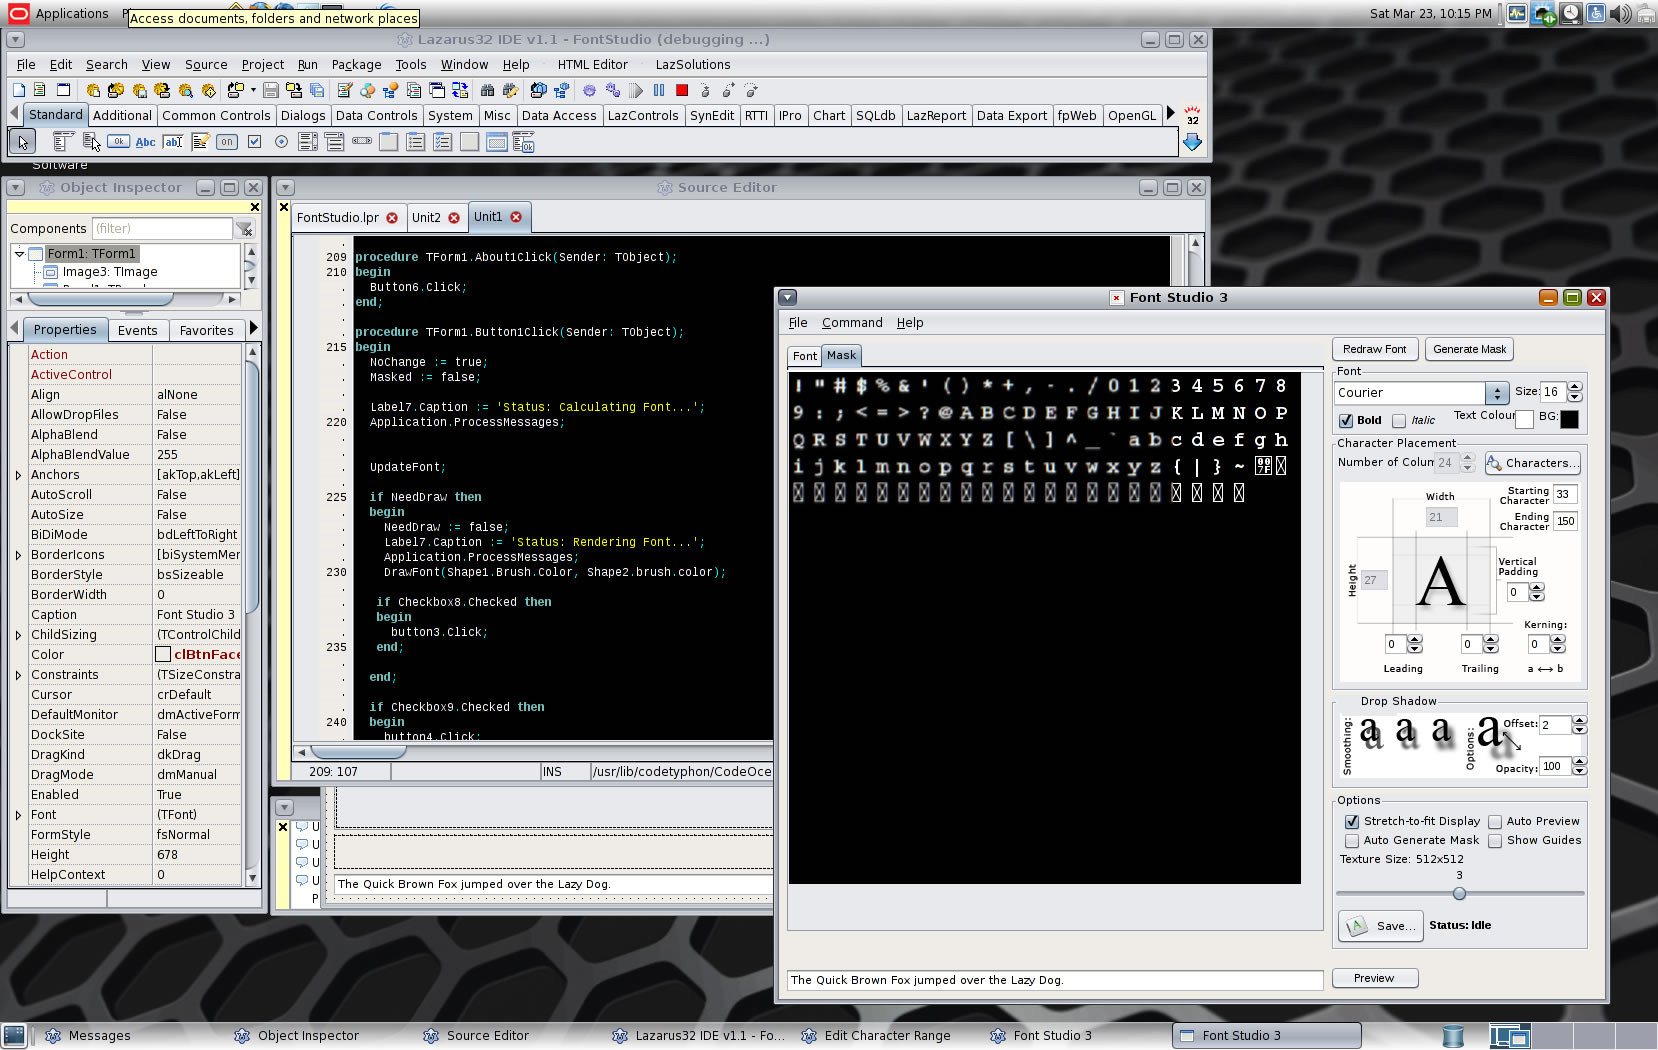Click the white Text Colour swatch
The image size is (1658, 1050).
(x=1524, y=420)
